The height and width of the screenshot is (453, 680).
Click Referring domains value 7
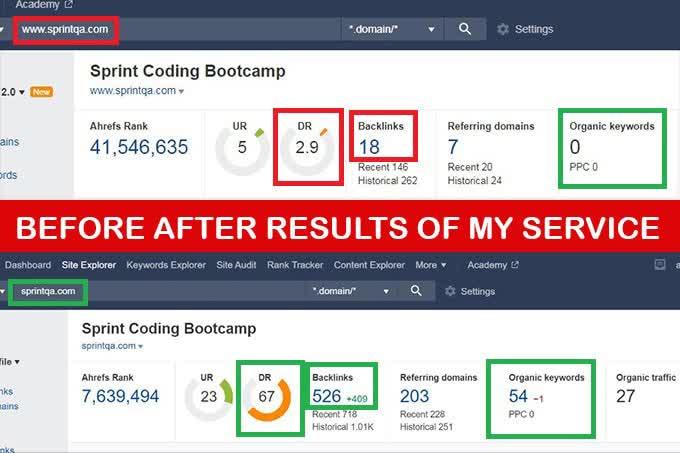coord(453,147)
